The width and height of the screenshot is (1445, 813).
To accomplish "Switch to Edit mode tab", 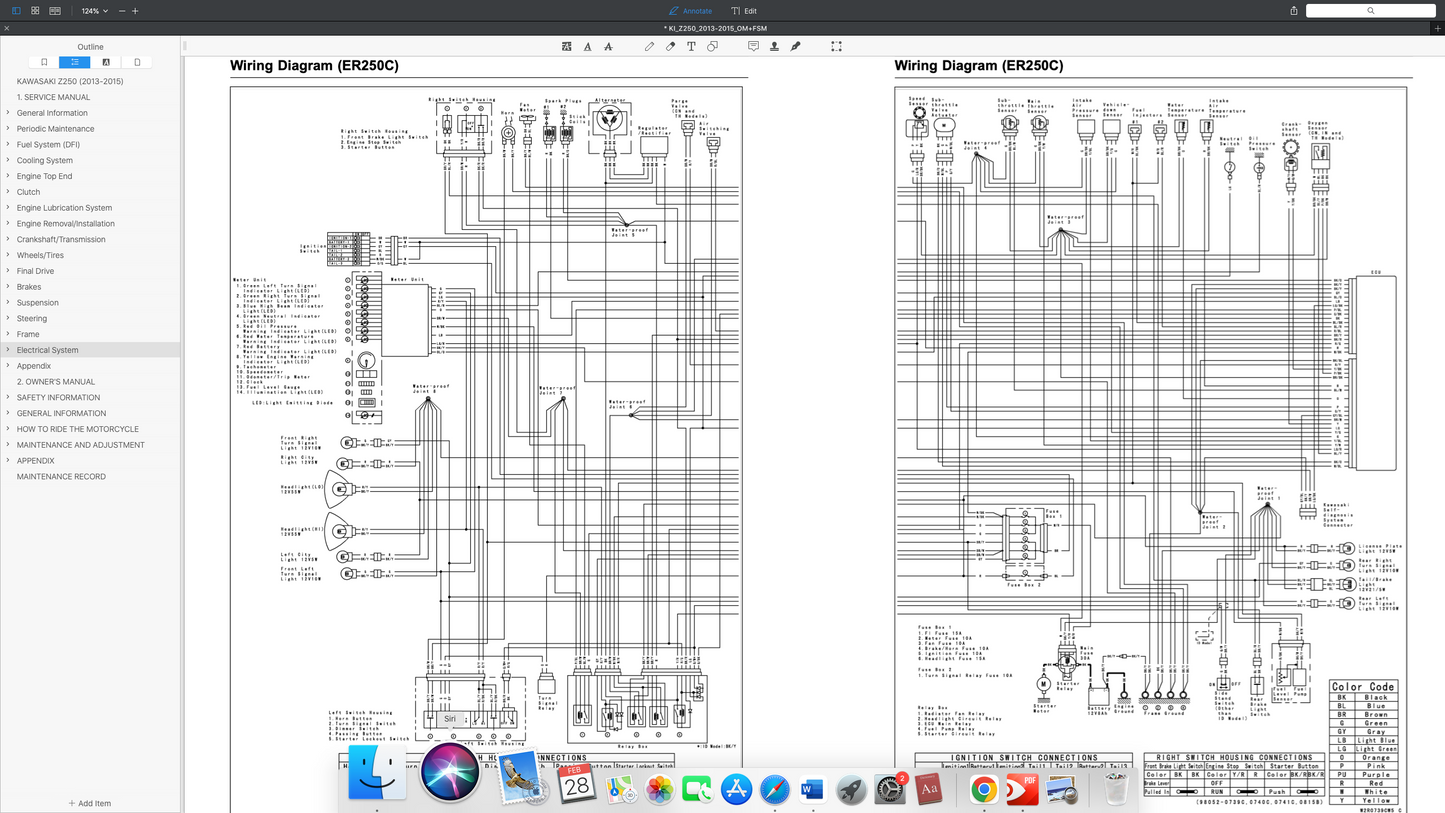I will pyautogui.click(x=743, y=11).
